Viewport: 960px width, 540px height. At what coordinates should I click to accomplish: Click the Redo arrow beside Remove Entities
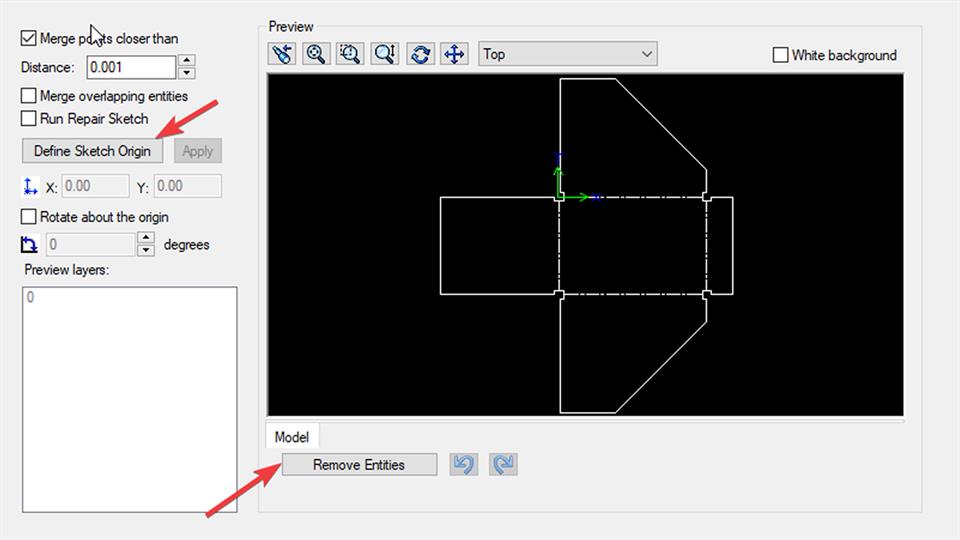point(504,464)
